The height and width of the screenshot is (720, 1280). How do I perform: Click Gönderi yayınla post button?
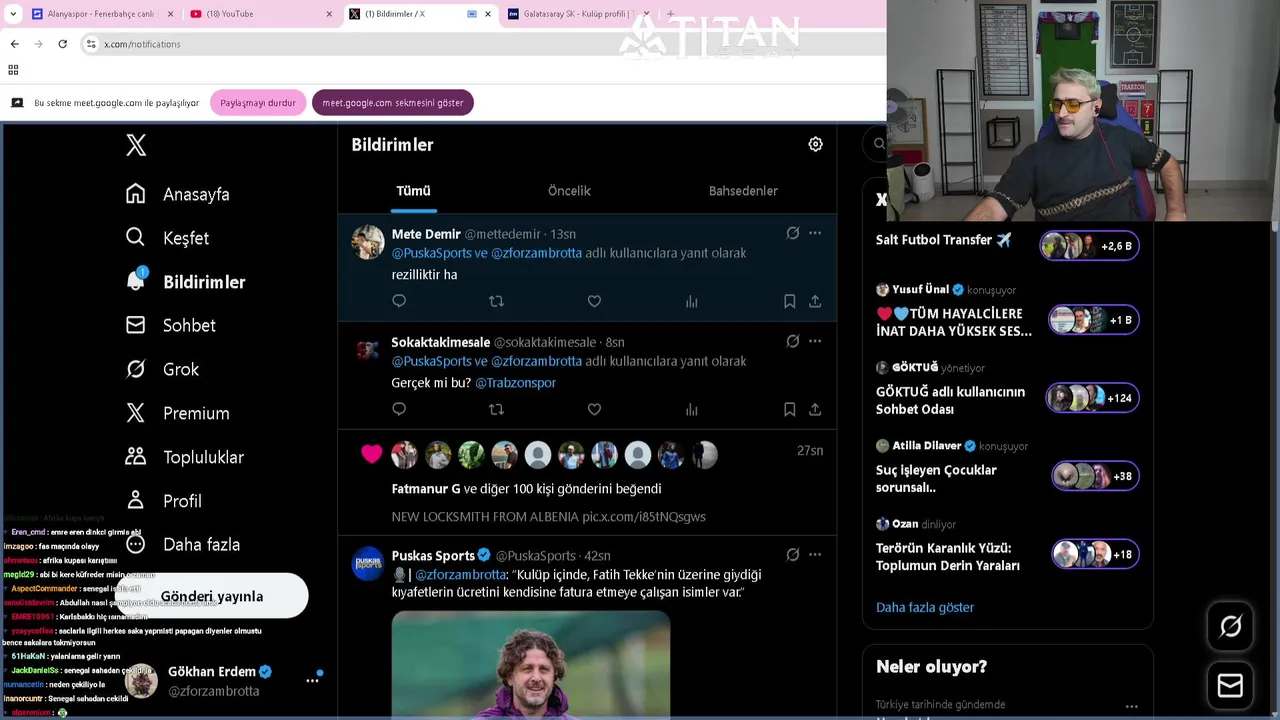pyautogui.click(x=212, y=596)
